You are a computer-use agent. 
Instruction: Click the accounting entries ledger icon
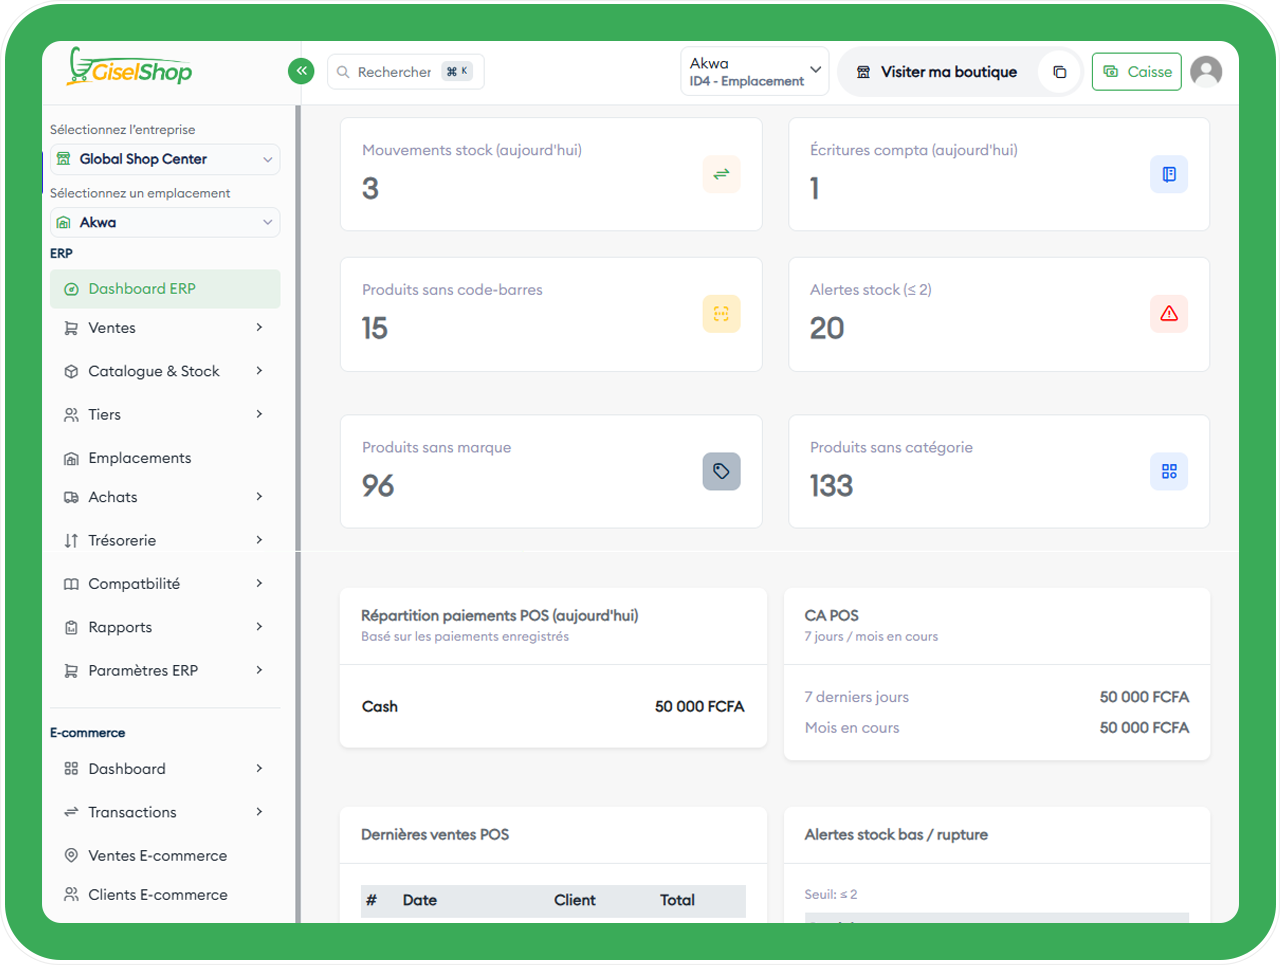tap(1168, 174)
